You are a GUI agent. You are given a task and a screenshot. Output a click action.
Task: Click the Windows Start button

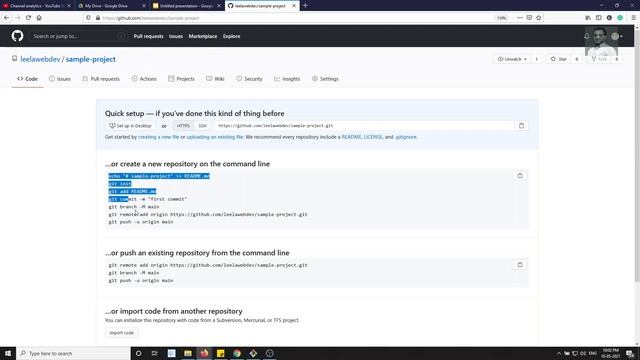(8, 353)
